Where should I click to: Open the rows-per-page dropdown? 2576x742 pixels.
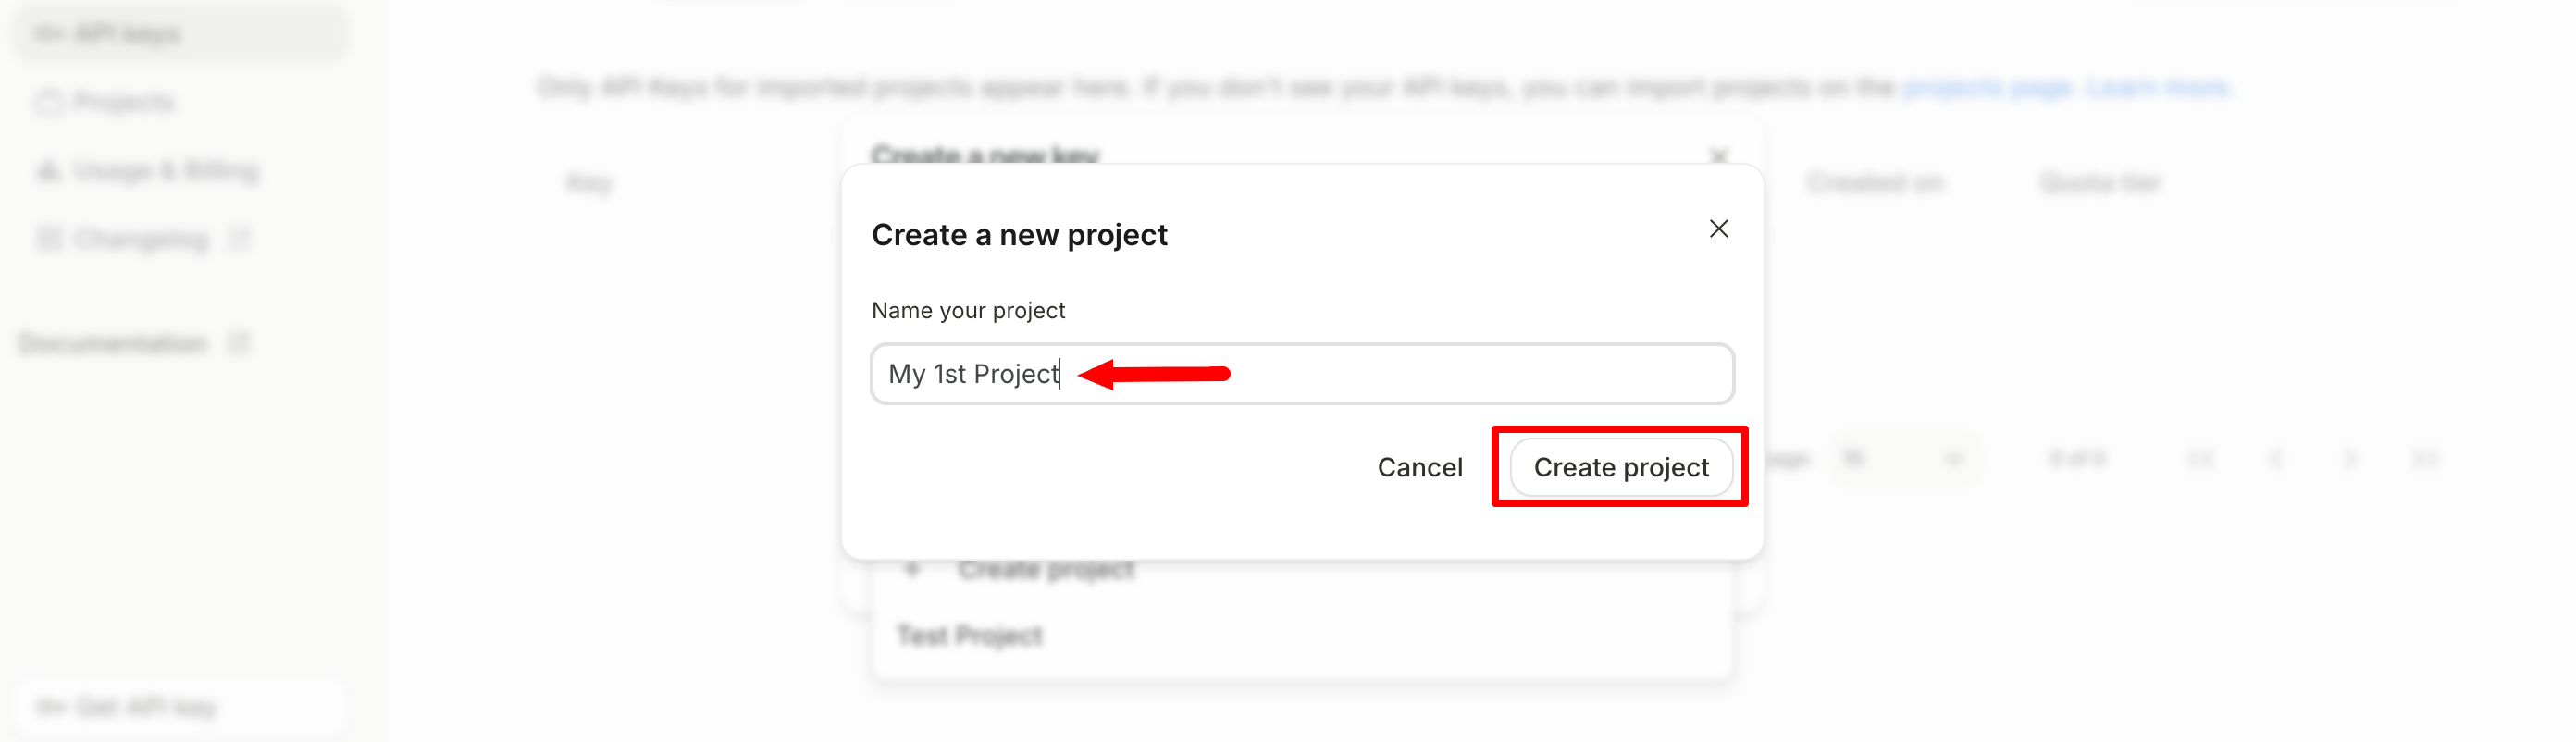tap(1905, 459)
